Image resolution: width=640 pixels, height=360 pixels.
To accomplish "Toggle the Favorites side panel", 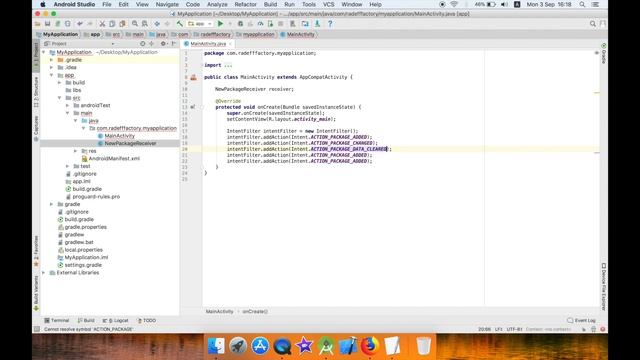I will tap(36, 250).
